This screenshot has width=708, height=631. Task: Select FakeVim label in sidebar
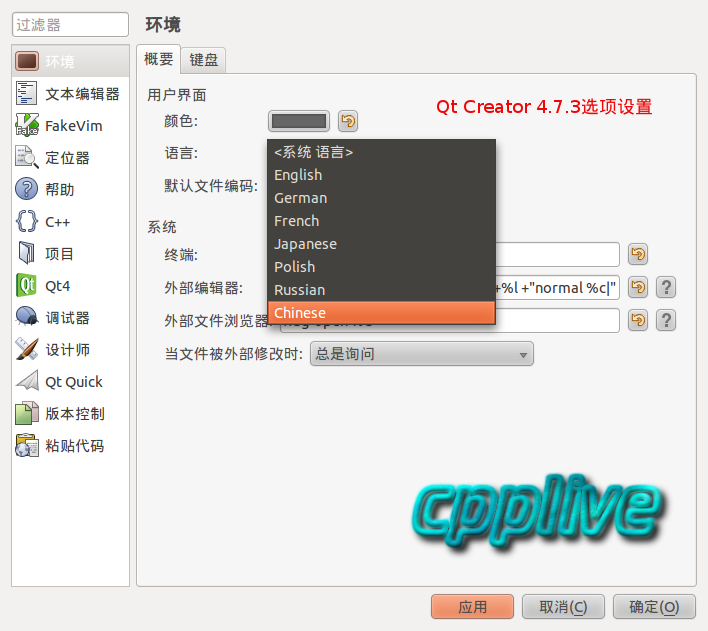(74, 126)
